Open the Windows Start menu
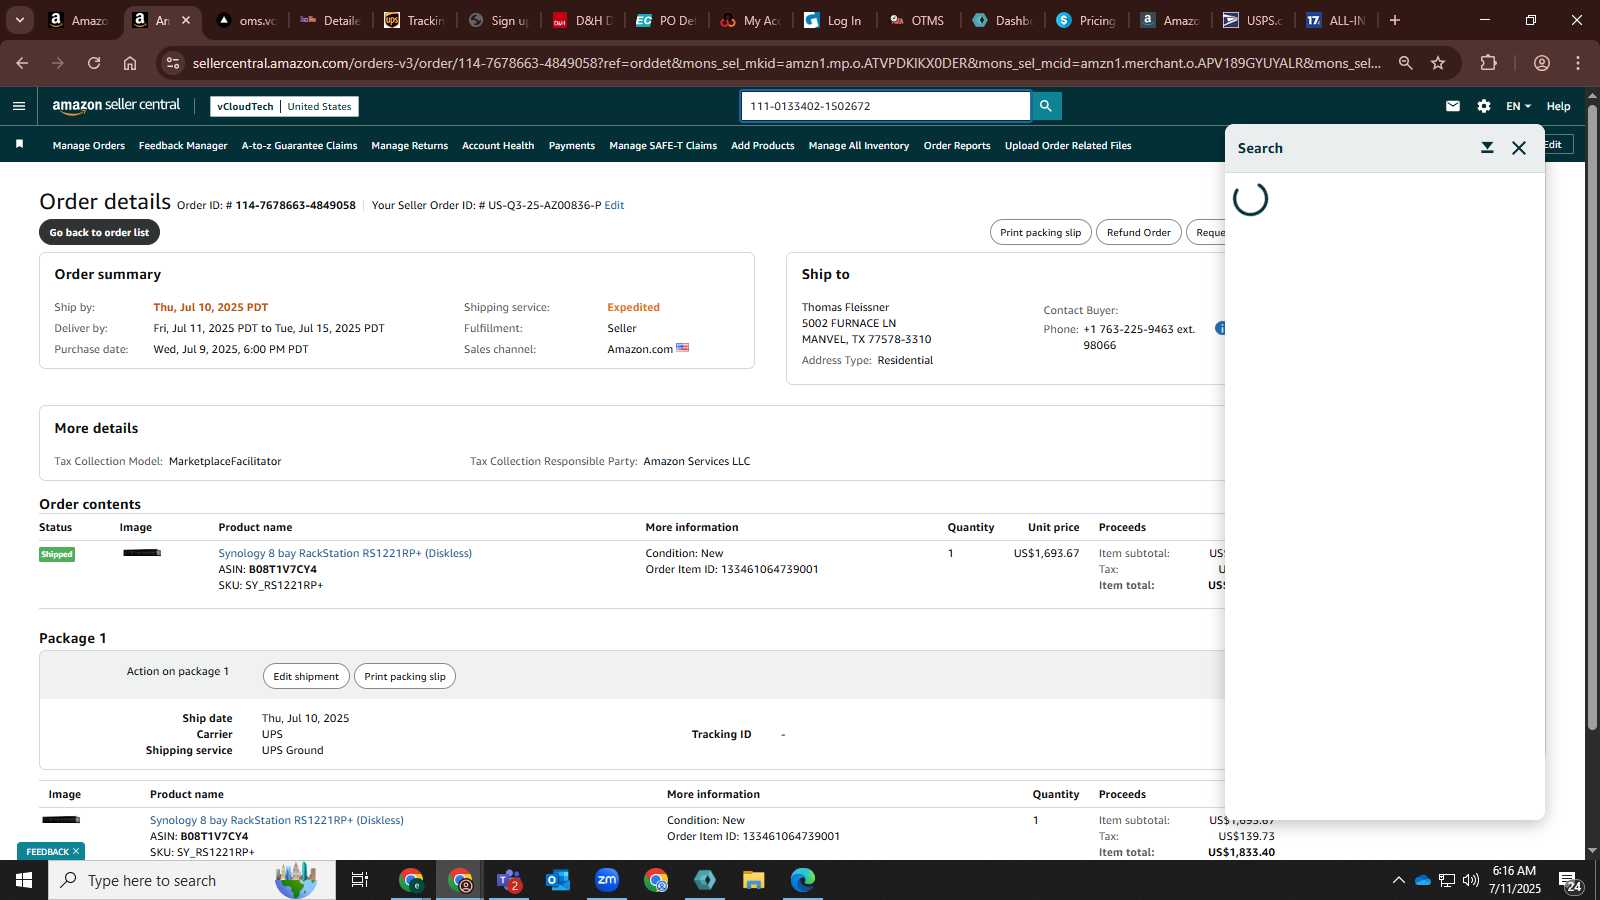 pyautogui.click(x=24, y=880)
